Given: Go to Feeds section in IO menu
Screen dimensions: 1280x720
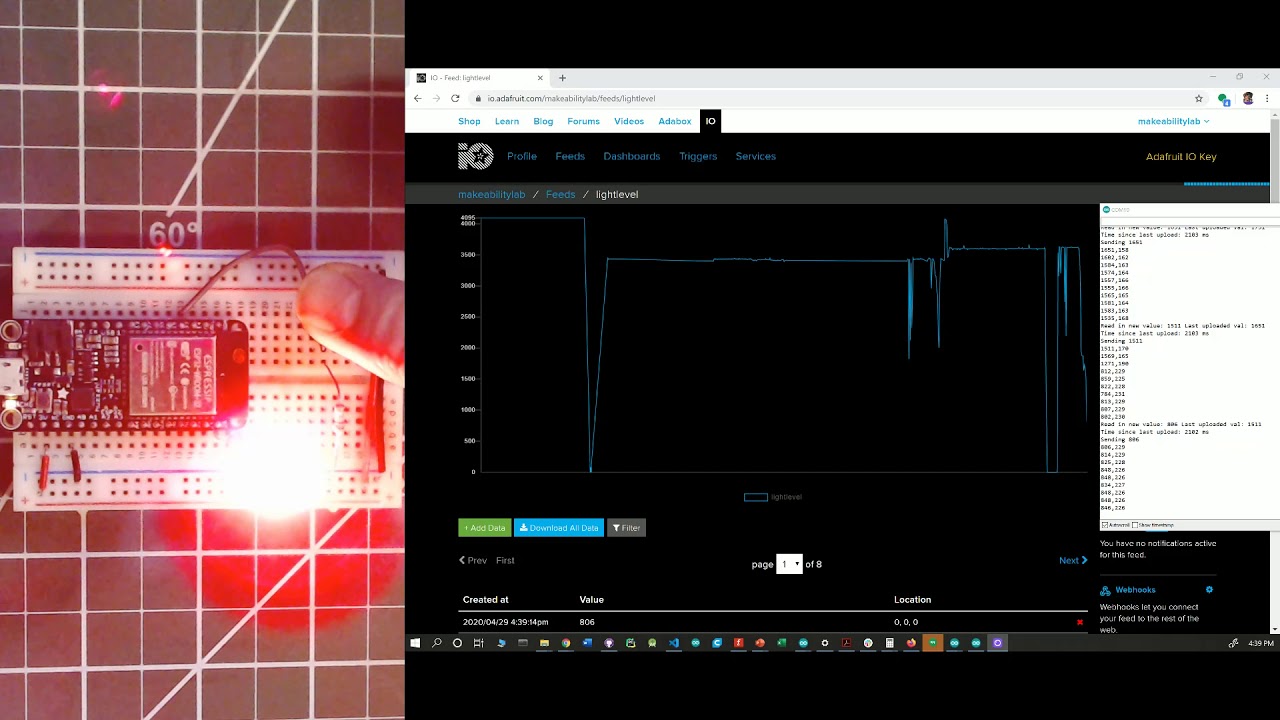Looking at the screenshot, I should [570, 156].
